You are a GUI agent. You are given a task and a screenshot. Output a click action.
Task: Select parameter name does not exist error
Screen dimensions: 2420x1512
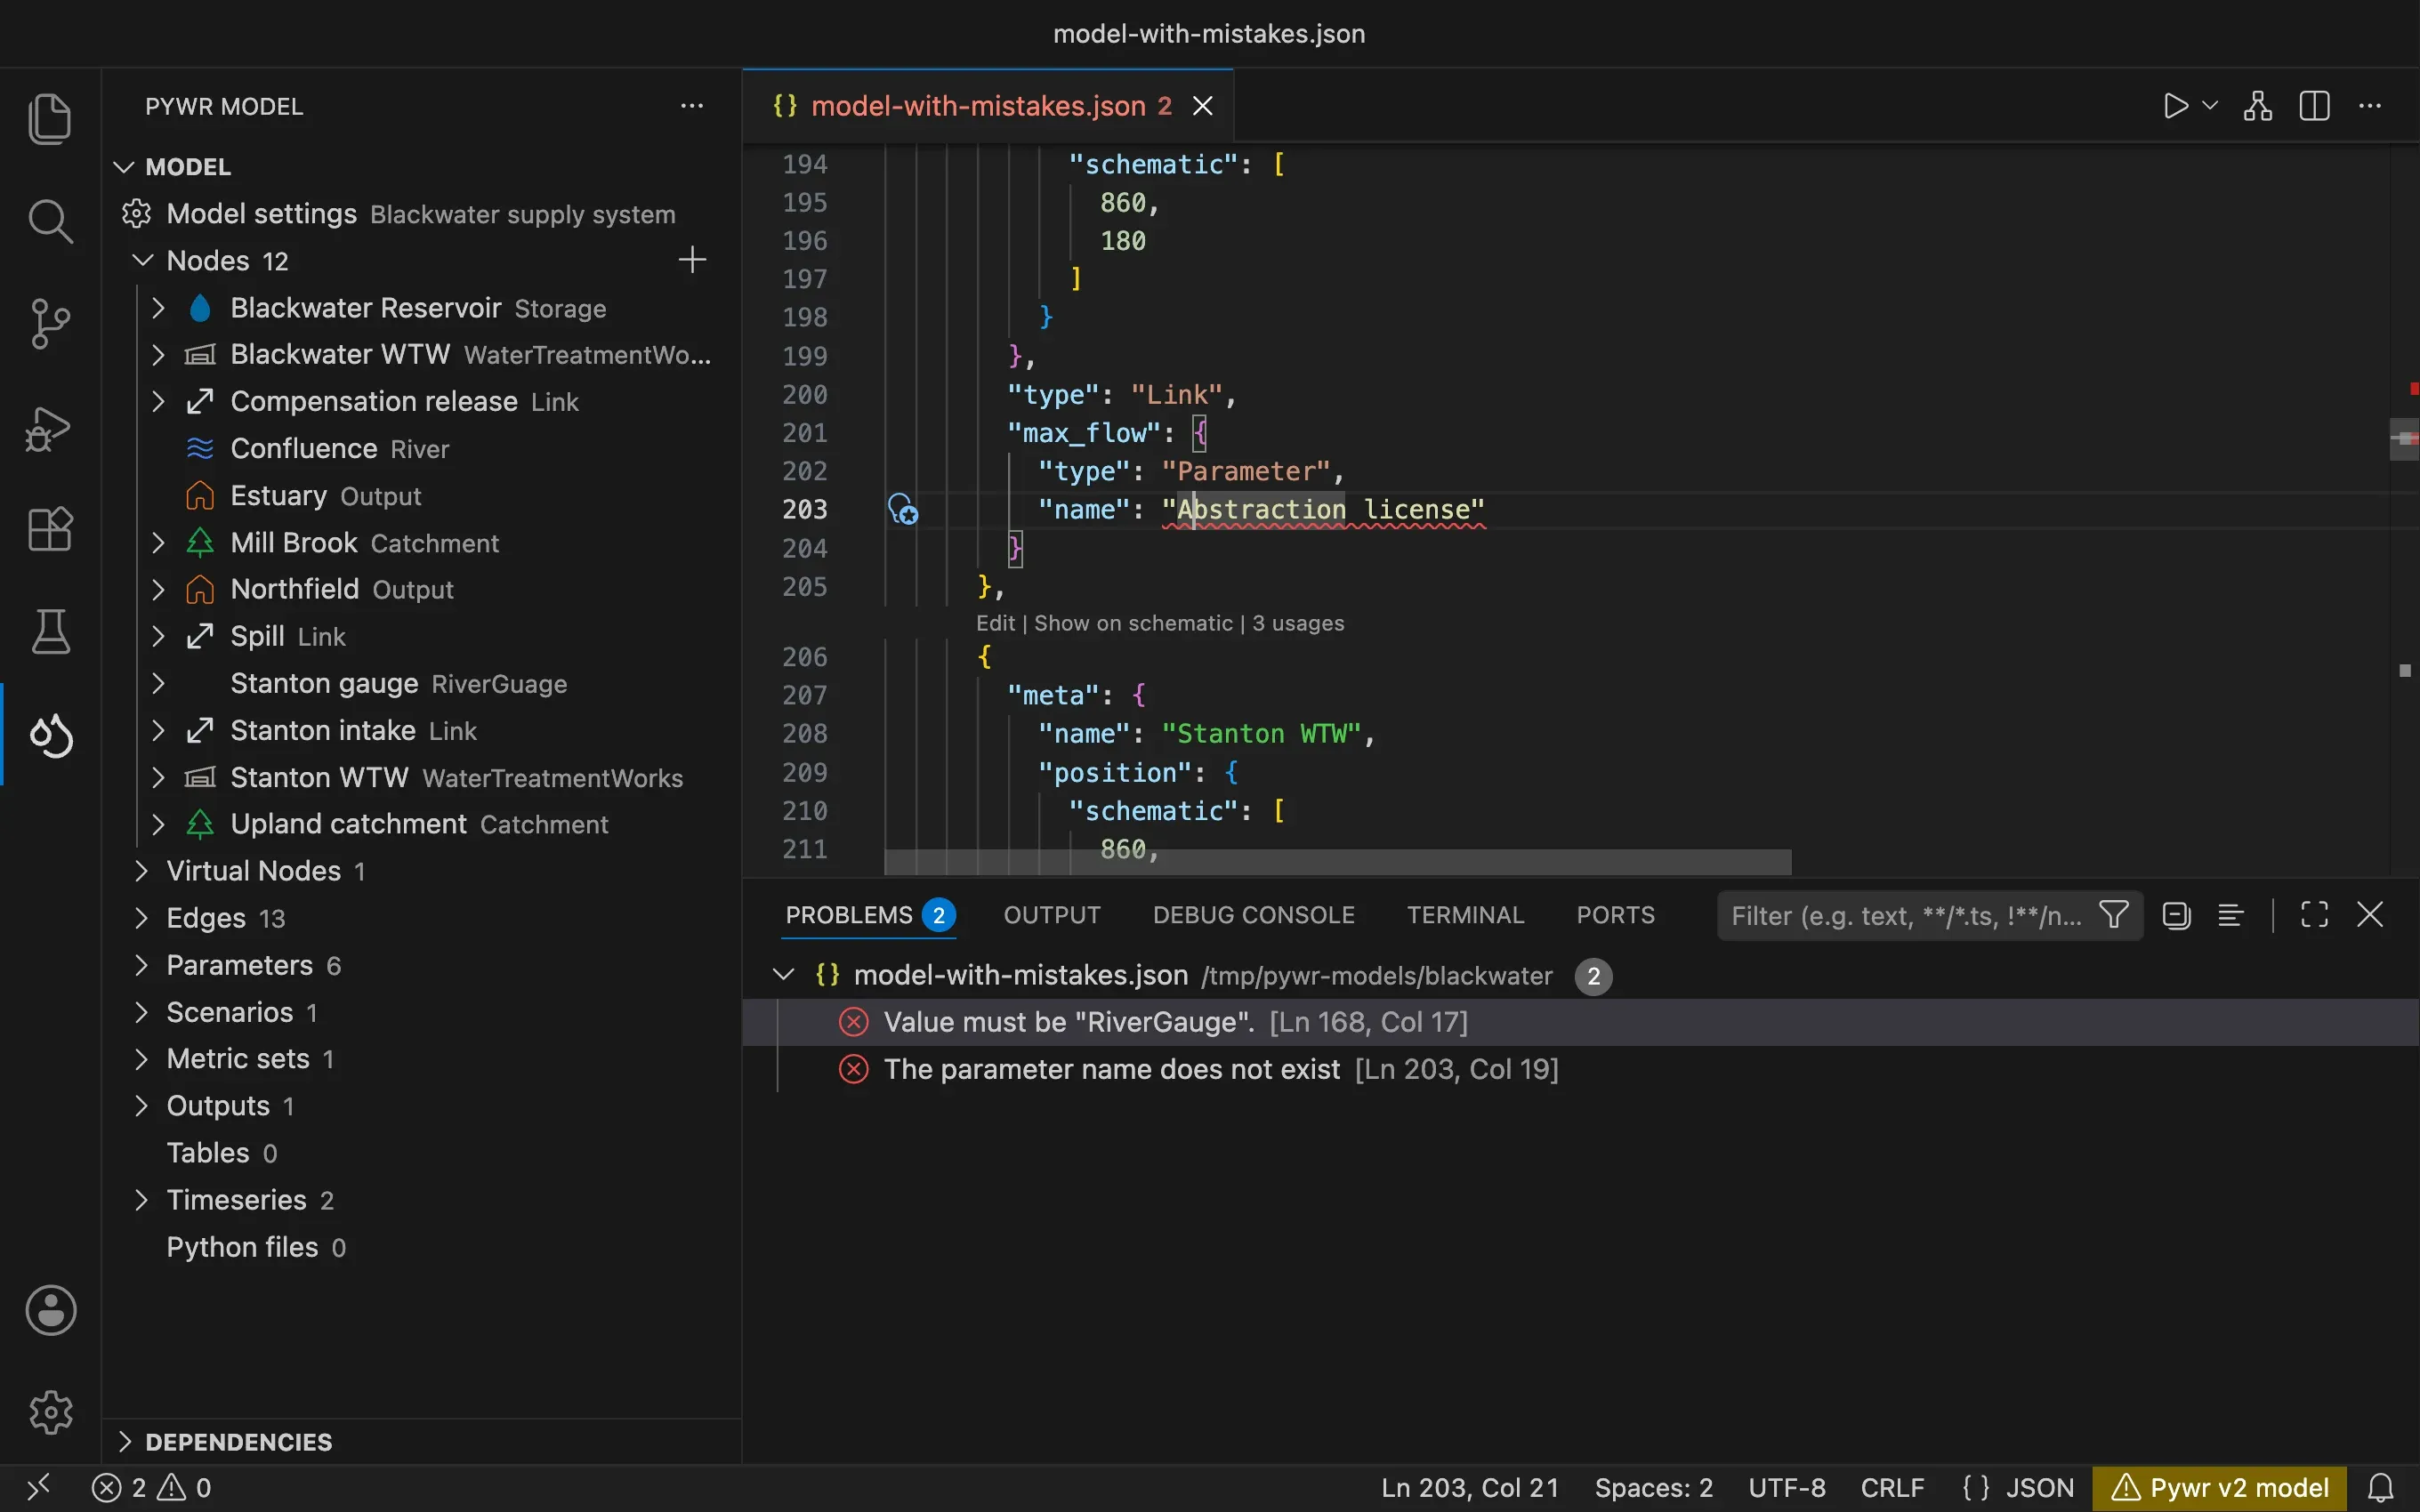click(1580, 1069)
